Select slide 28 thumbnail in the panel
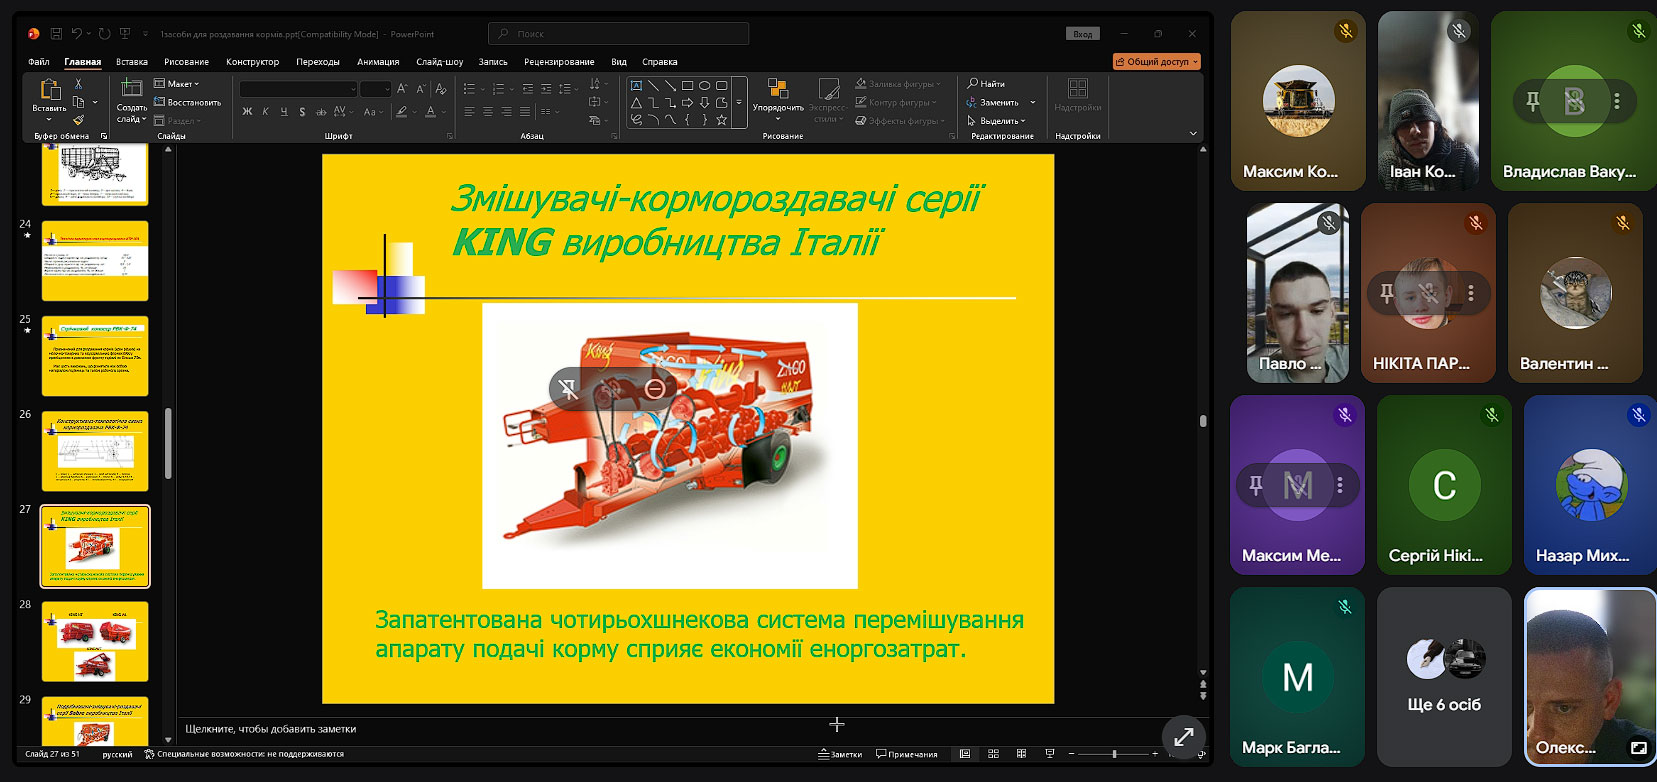Viewport: 1657px width, 782px height. tap(95, 641)
